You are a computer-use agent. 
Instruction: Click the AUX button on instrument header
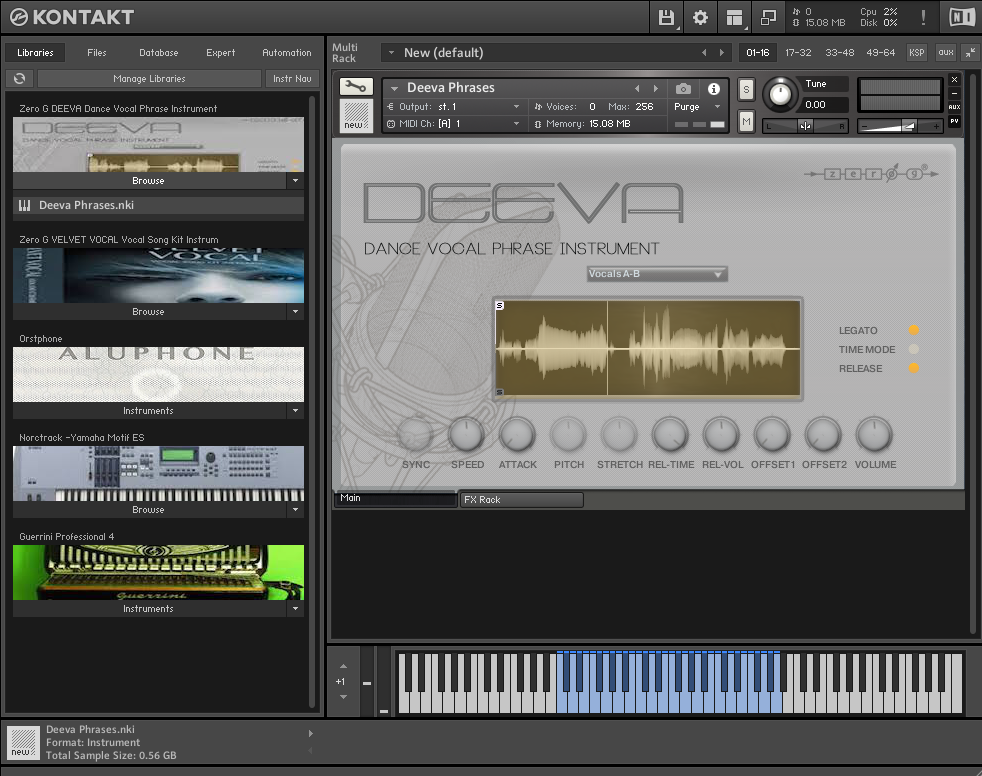tap(954, 107)
